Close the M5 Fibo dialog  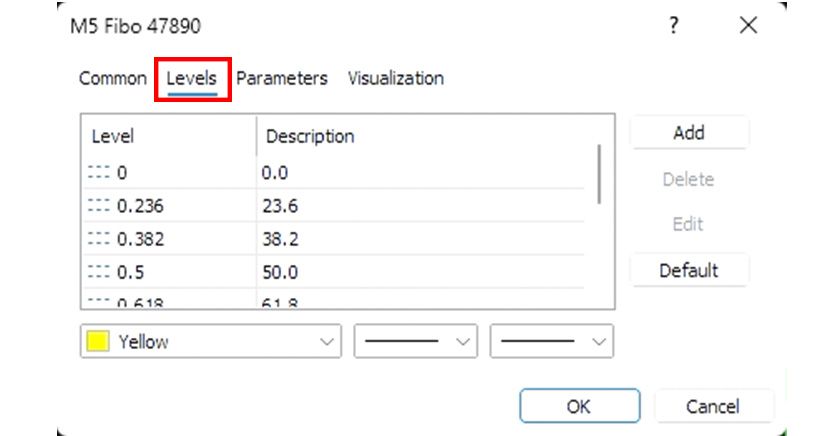pyautogui.click(x=748, y=25)
